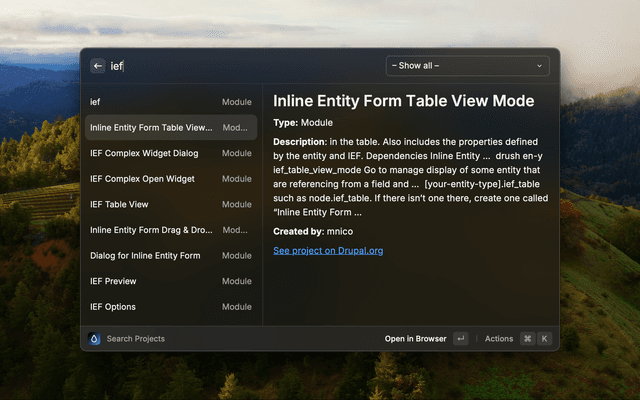Click the K key icon in footer
This screenshot has height=400, width=640.
point(544,339)
